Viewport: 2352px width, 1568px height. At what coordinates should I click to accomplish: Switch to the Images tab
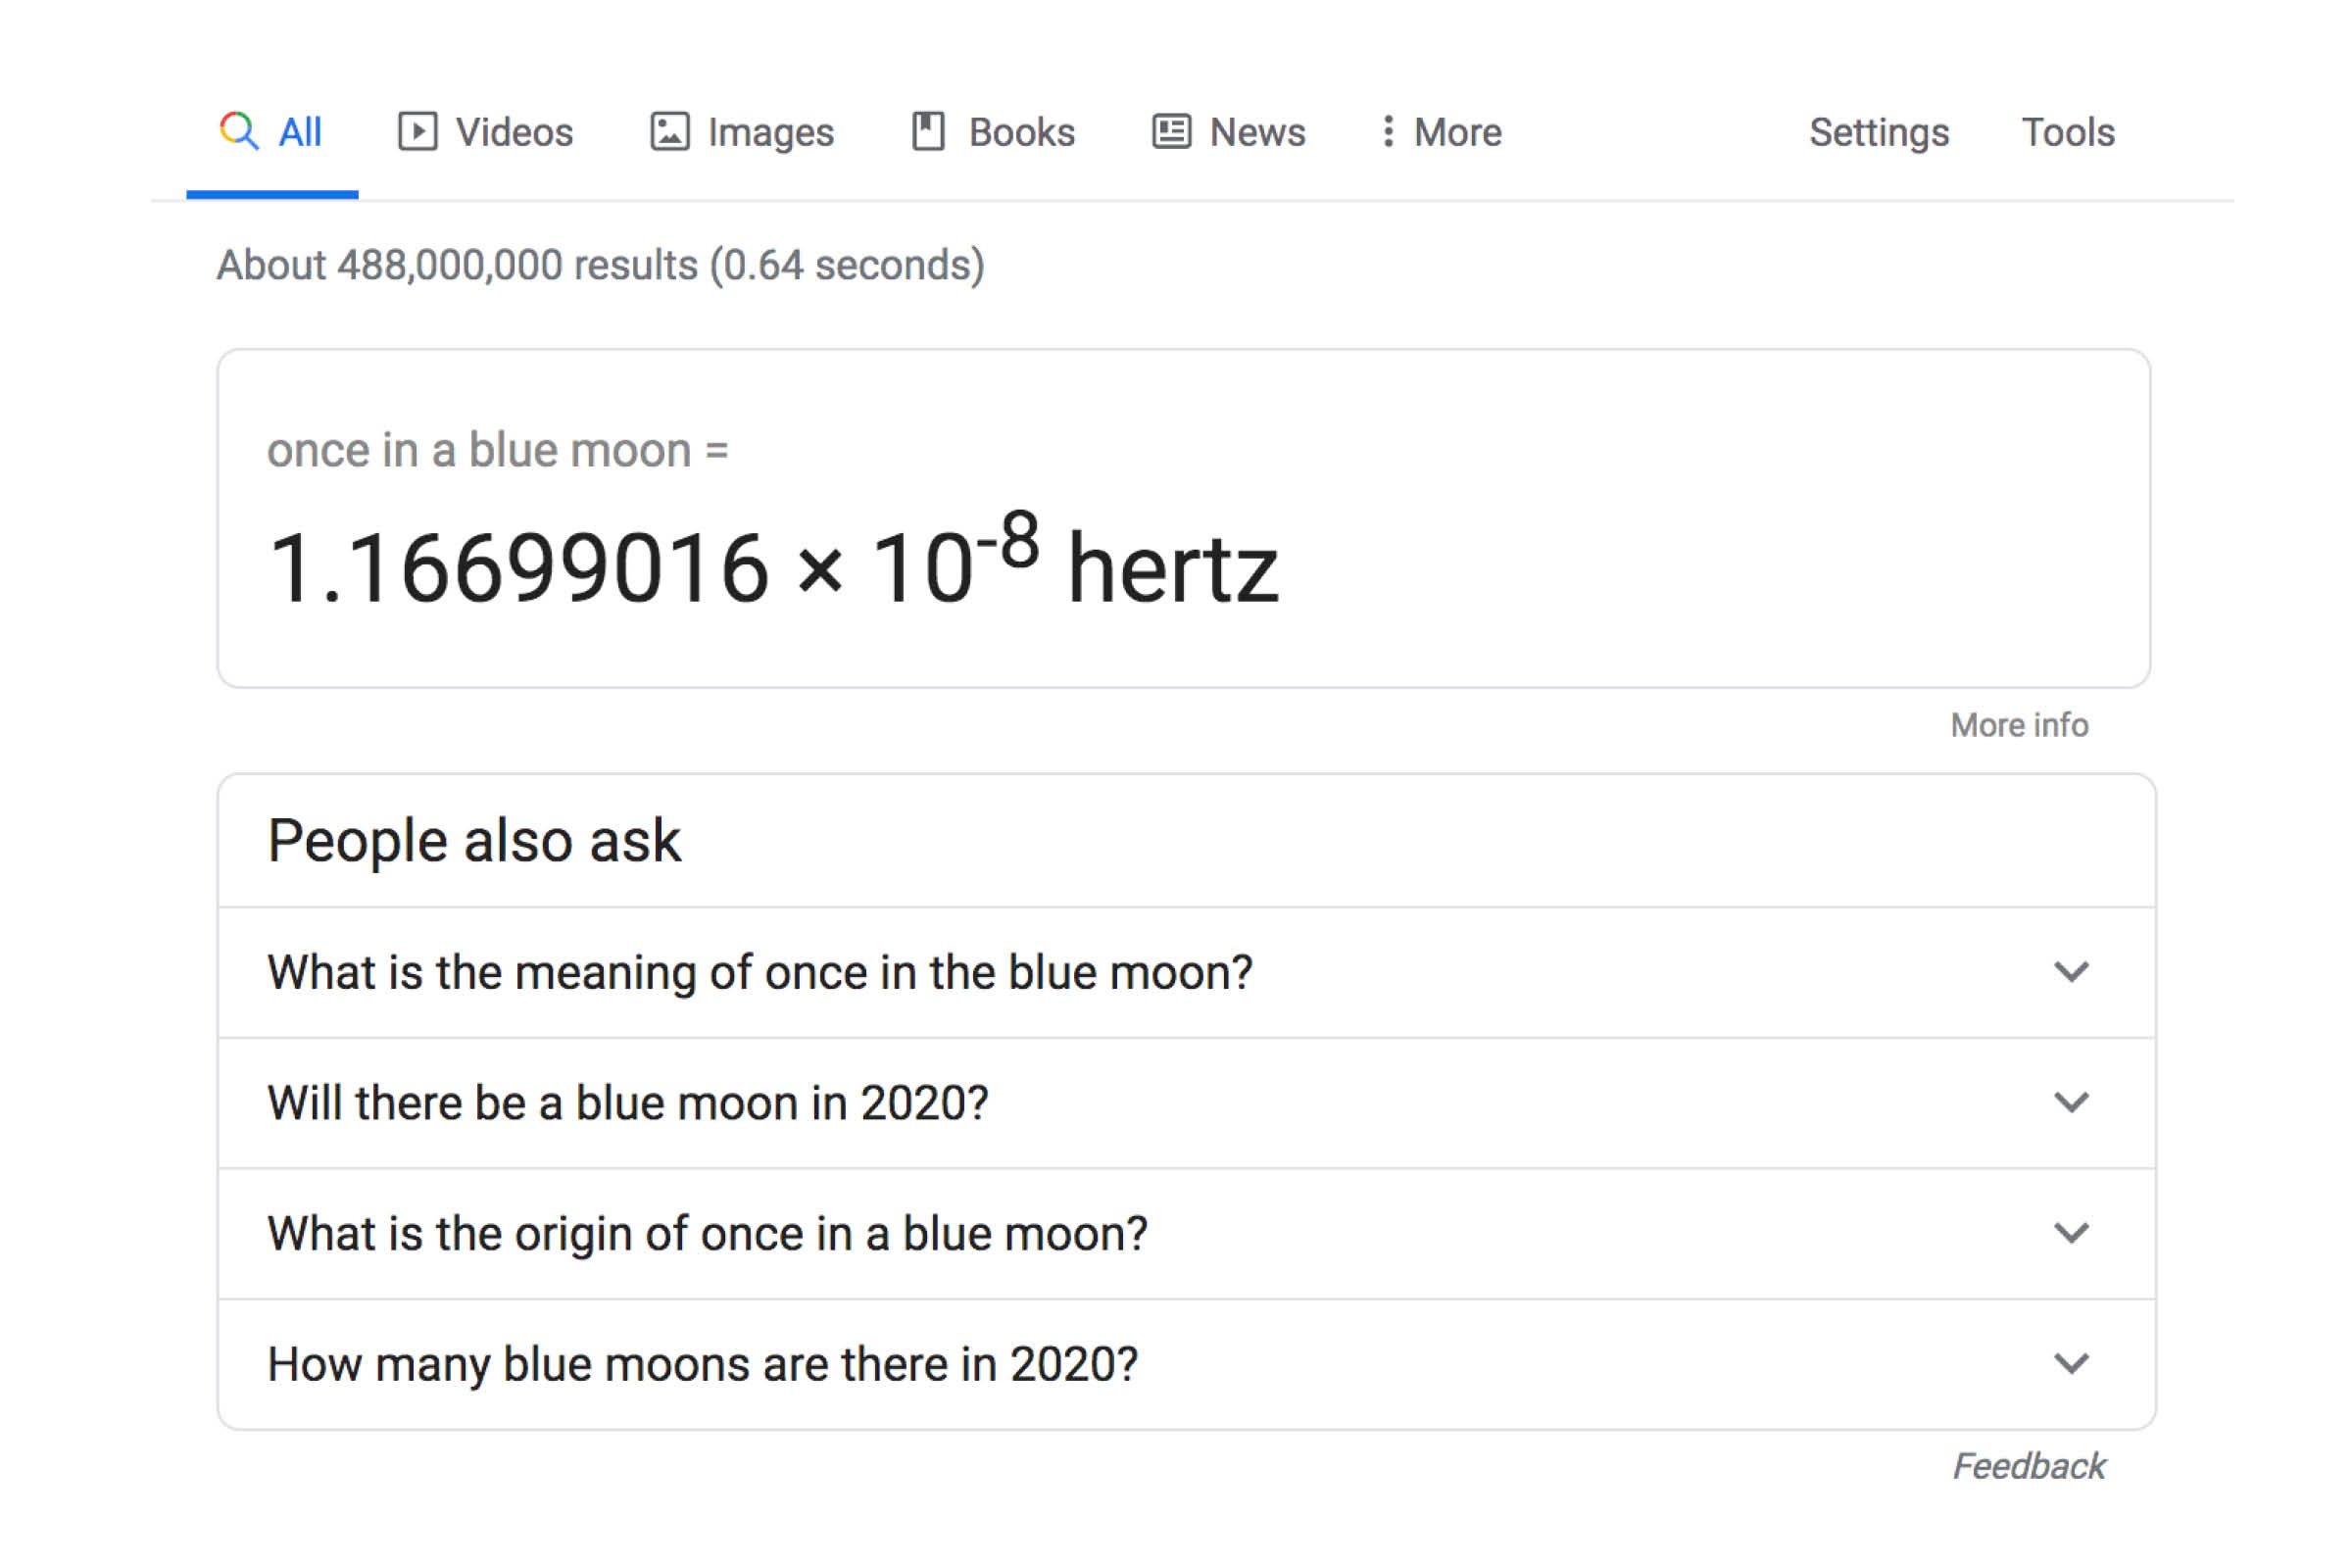pyautogui.click(x=771, y=131)
